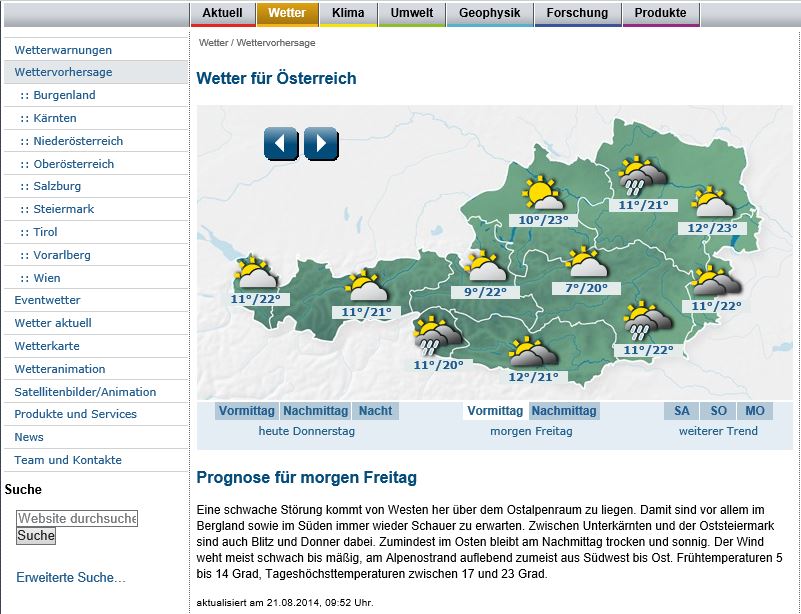Open the Produkte menu tab
Image resolution: width=801 pixels, height=614 pixels.
661,14
